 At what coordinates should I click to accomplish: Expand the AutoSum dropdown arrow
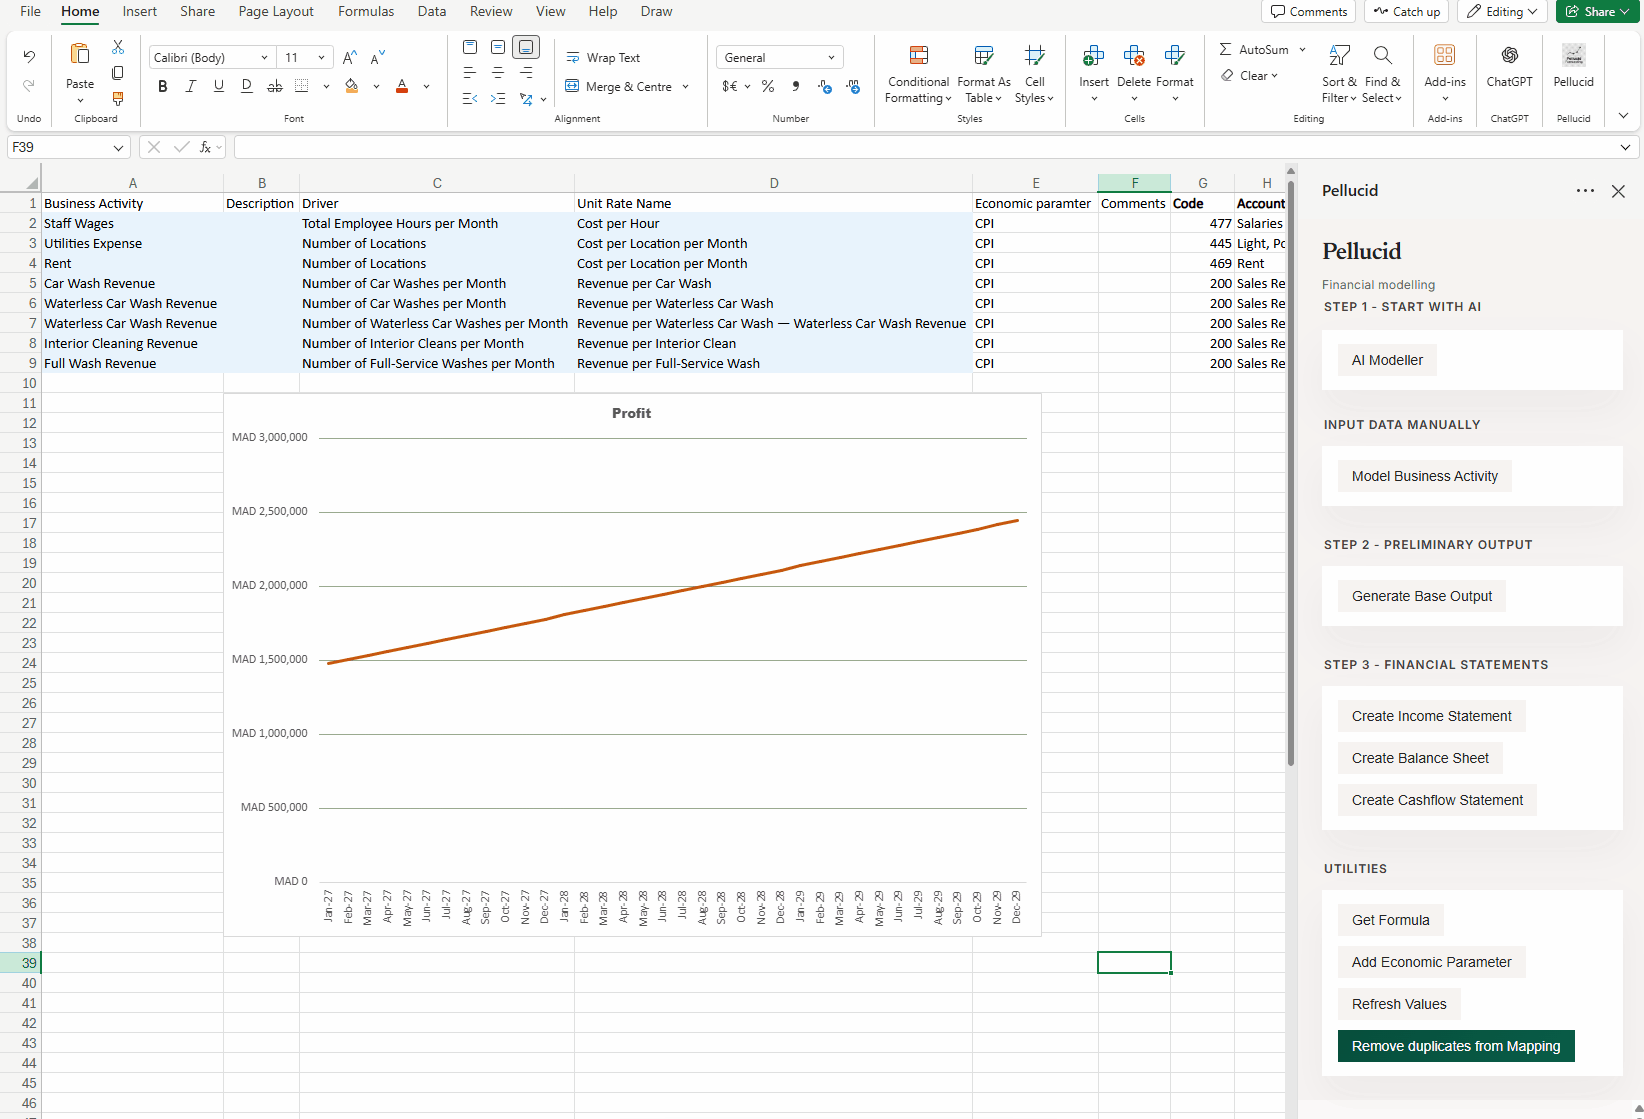point(1302,50)
